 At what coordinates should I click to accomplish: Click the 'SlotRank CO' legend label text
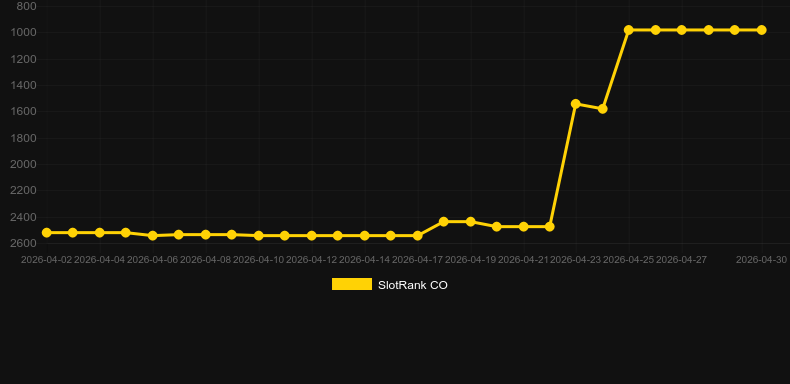[x=413, y=285]
